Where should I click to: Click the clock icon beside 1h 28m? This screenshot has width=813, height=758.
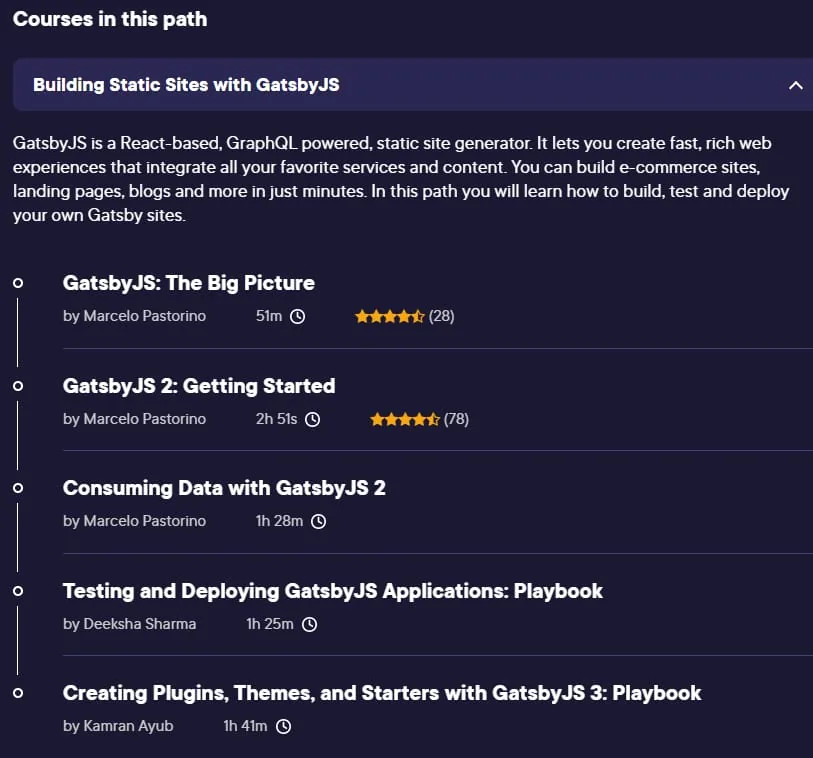pyautogui.click(x=318, y=521)
